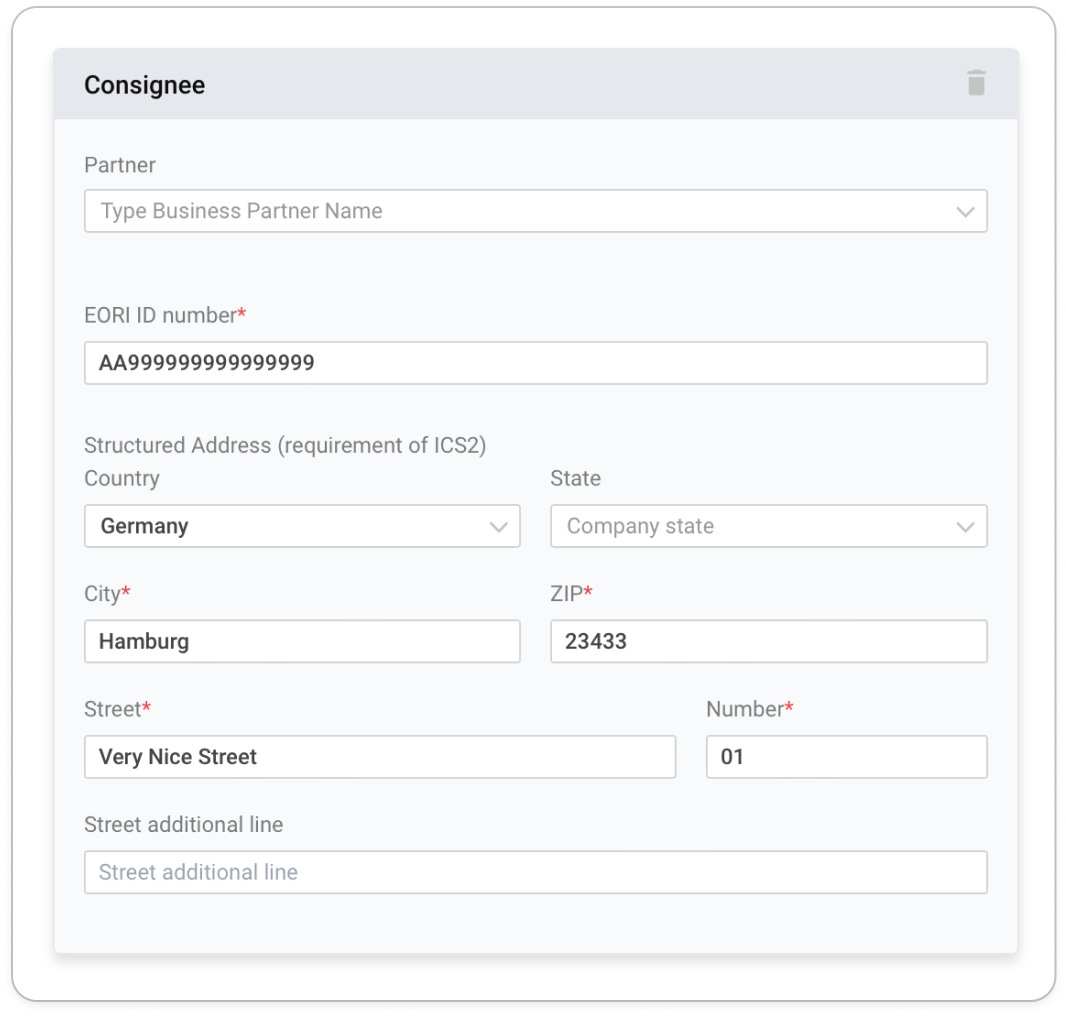Click the chevron arrow in State field
The height and width of the screenshot is (1016, 1066).
[965, 527]
